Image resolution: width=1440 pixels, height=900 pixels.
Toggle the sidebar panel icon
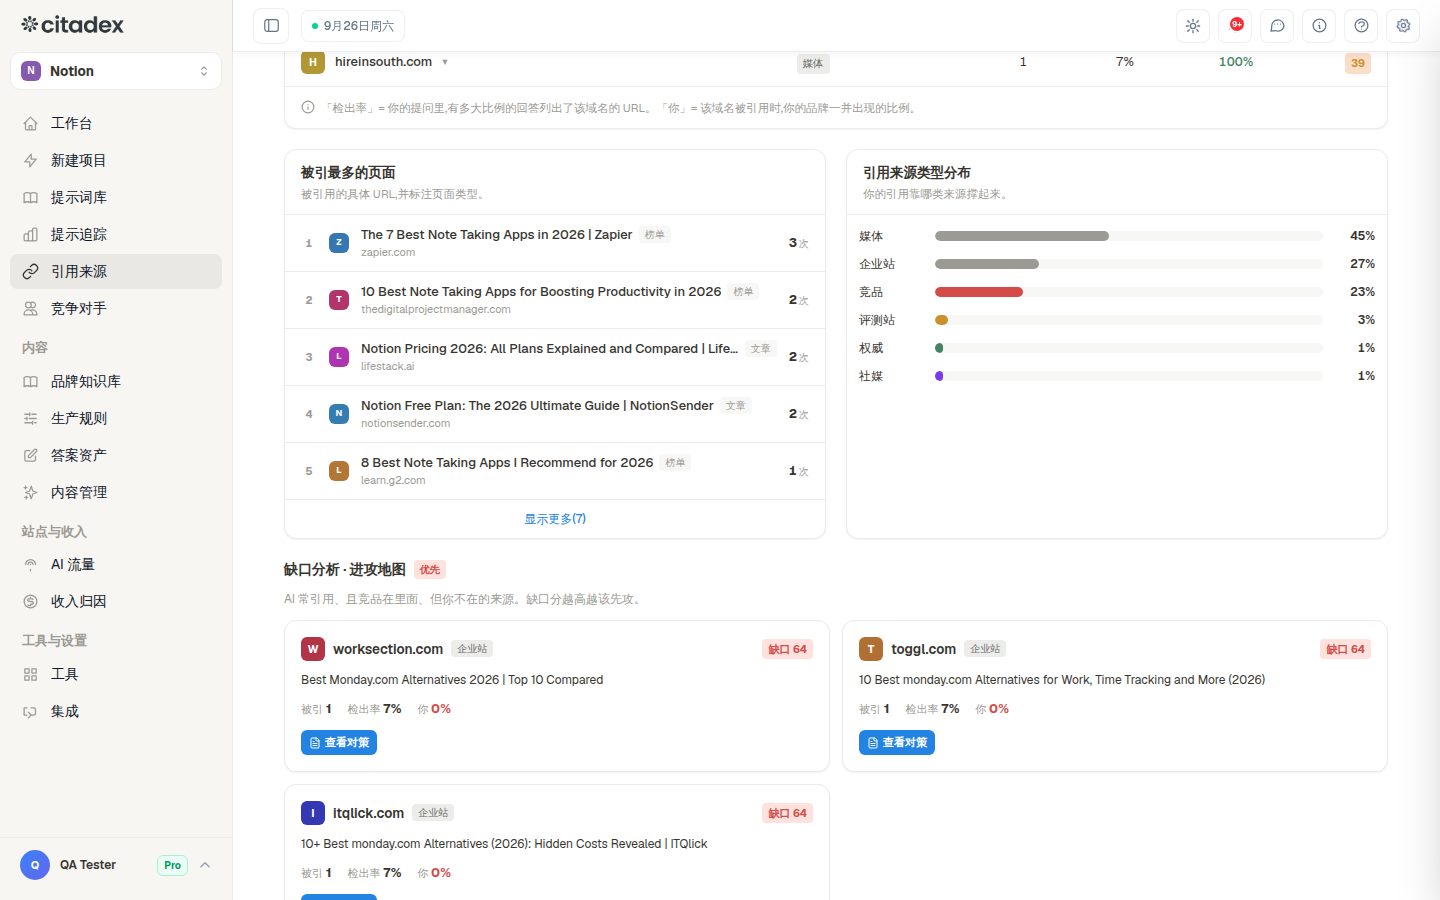[x=271, y=26]
